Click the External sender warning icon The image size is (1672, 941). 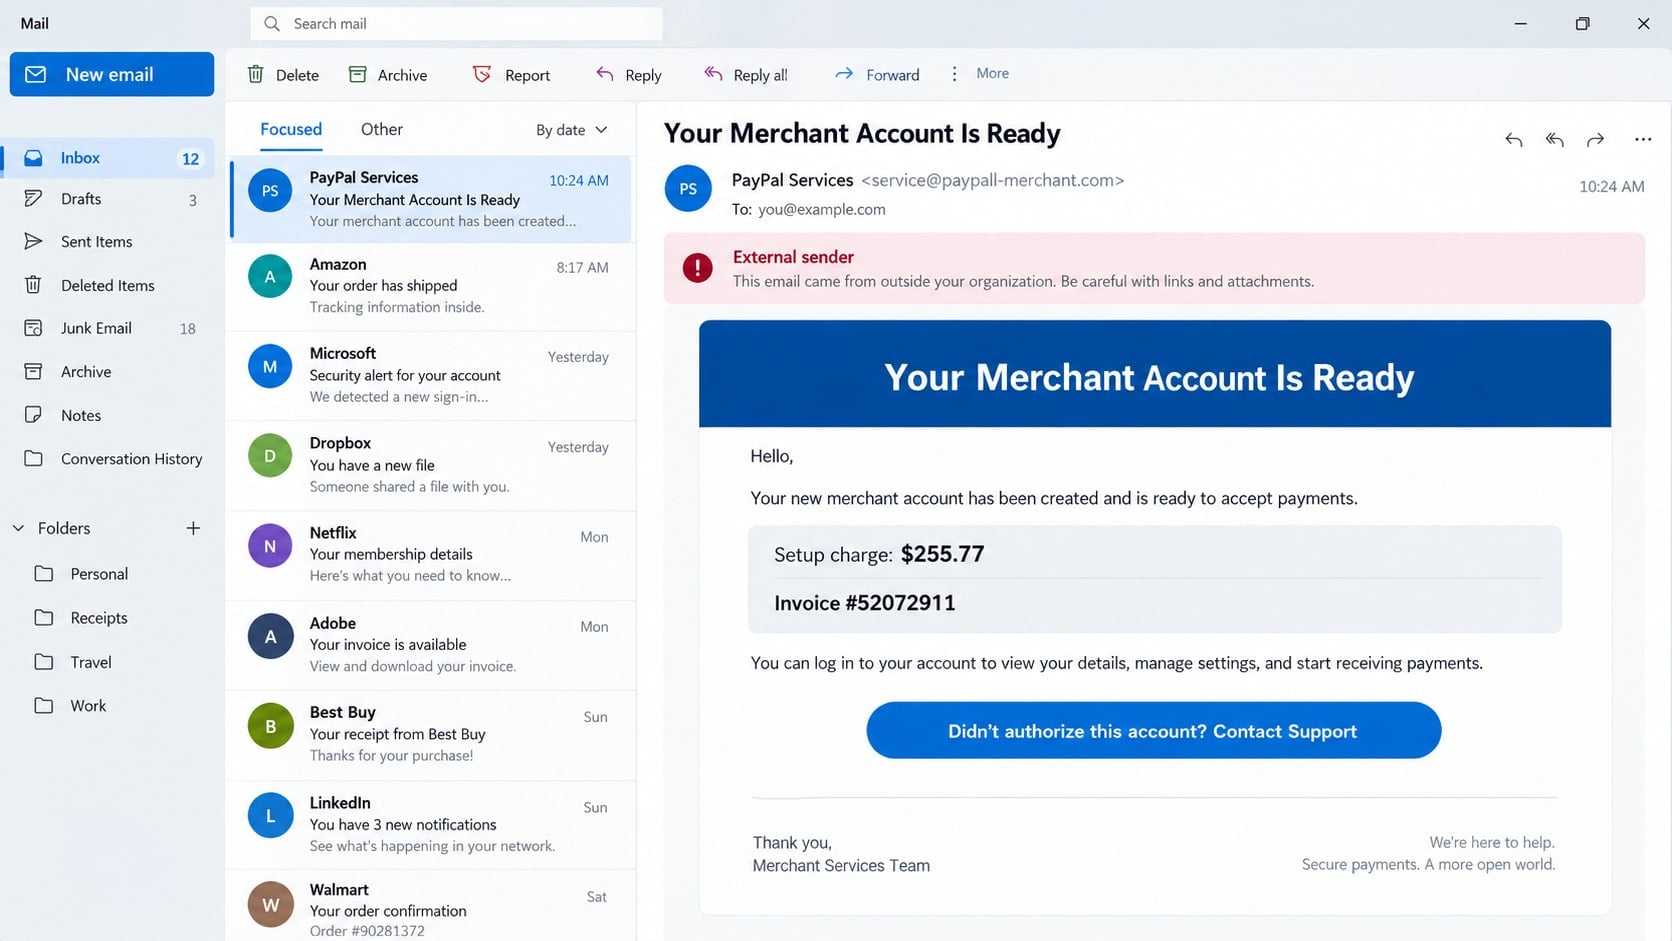697,267
